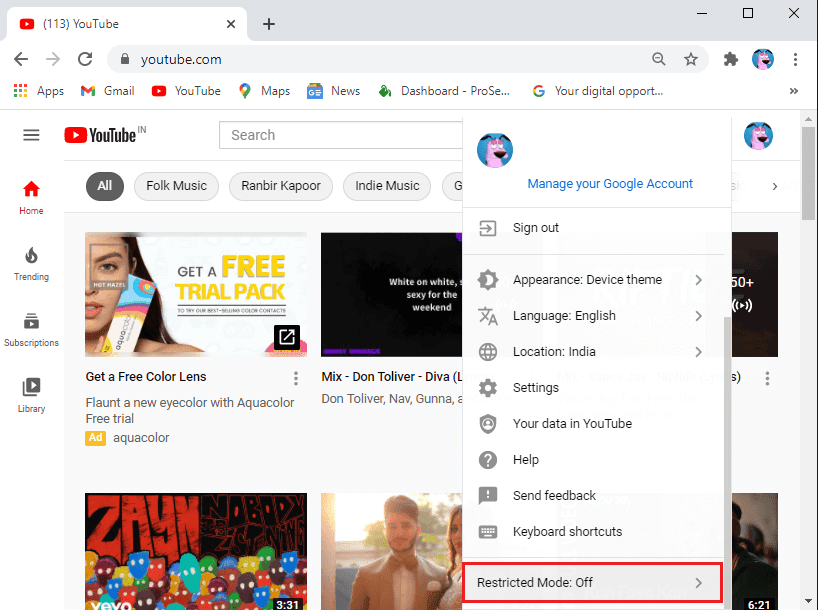Click the Keyboard shortcuts icon
The width and height of the screenshot is (818, 610).
[x=488, y=532]
